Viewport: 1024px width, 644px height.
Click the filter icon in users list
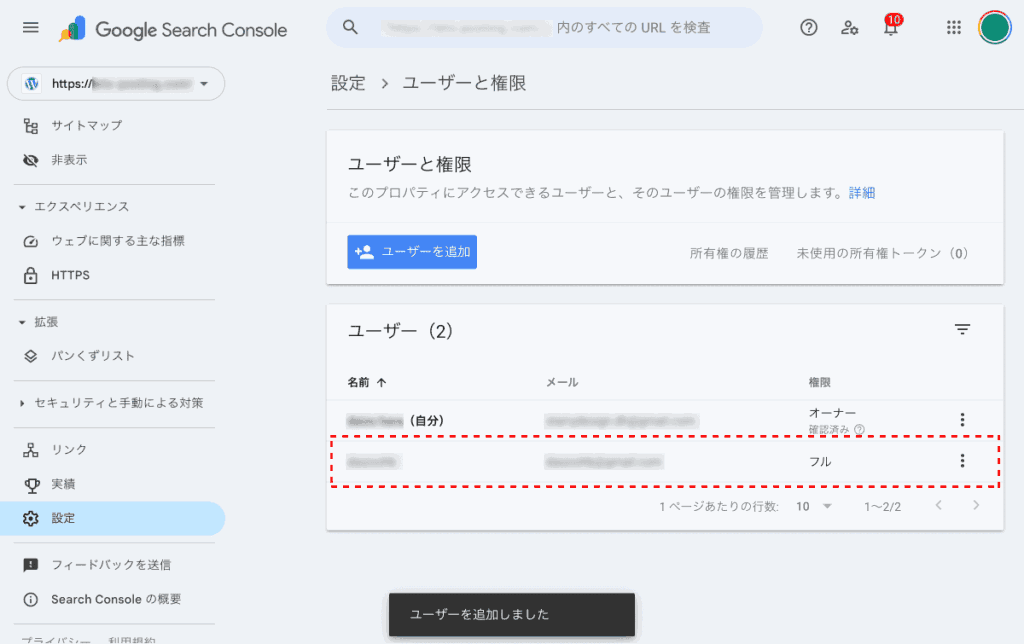(x=962, y=329)
